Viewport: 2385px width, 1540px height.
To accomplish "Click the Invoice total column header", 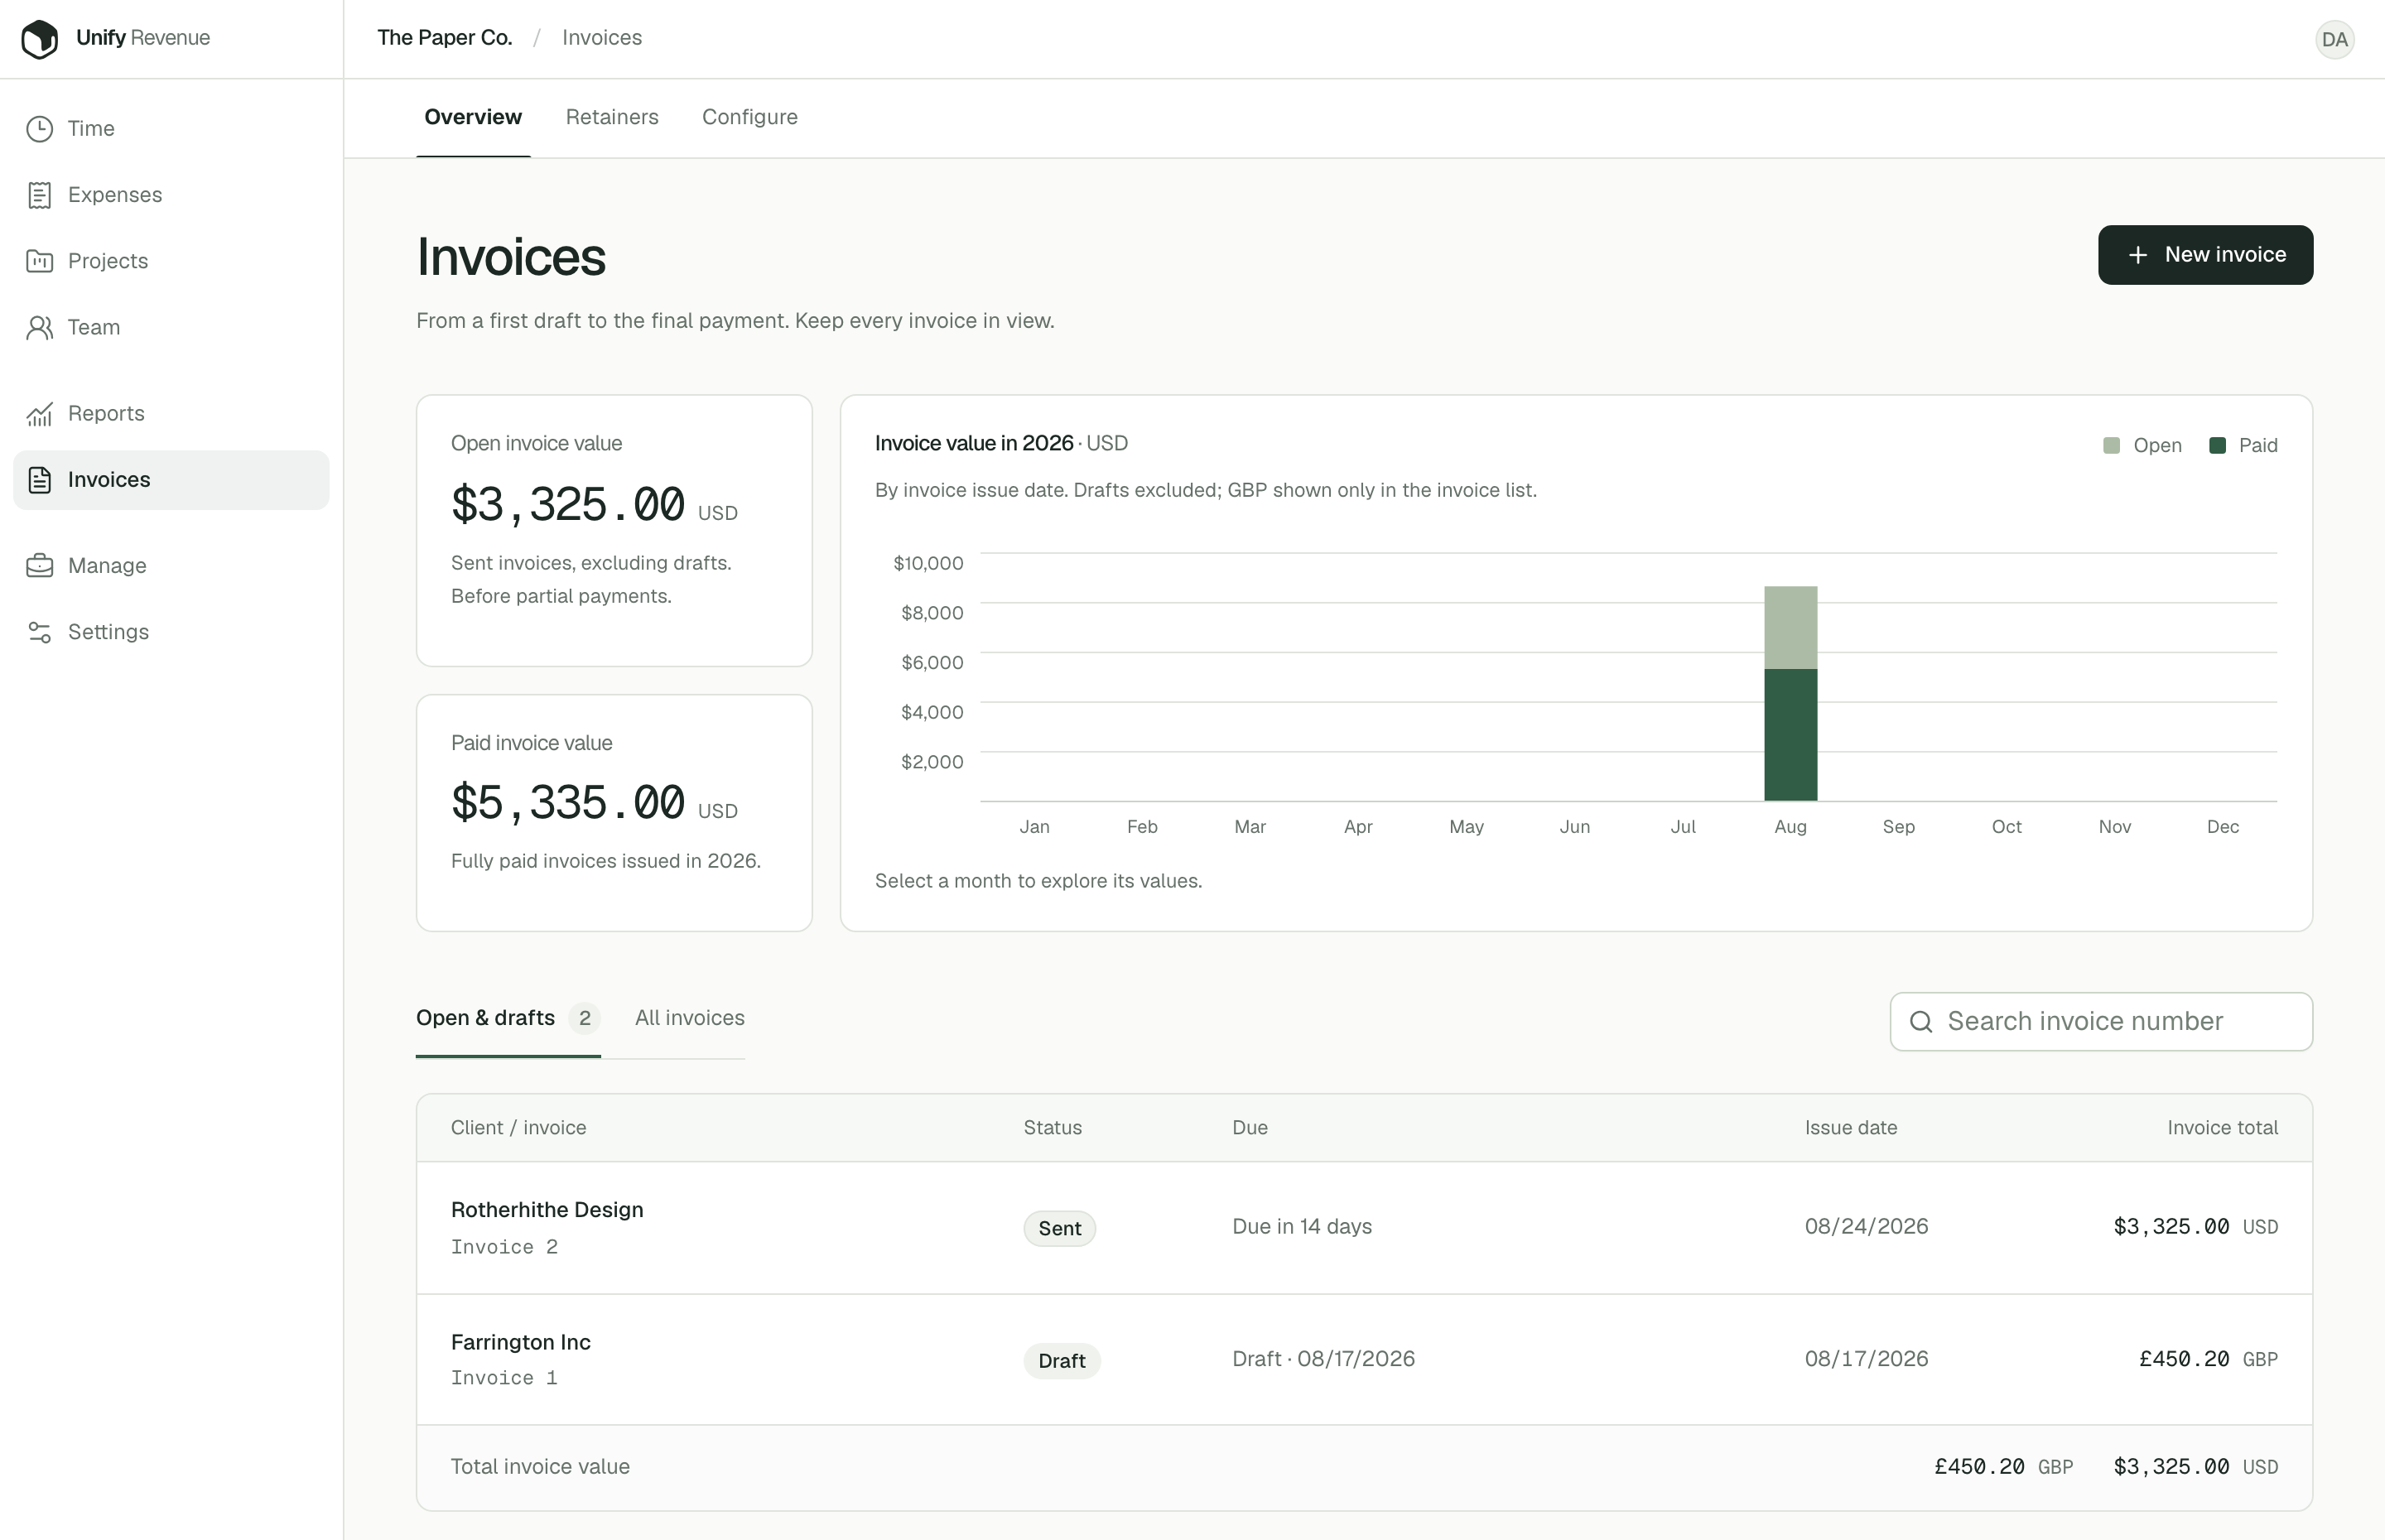I will pyautogui.click(x=2222, y=1128).
